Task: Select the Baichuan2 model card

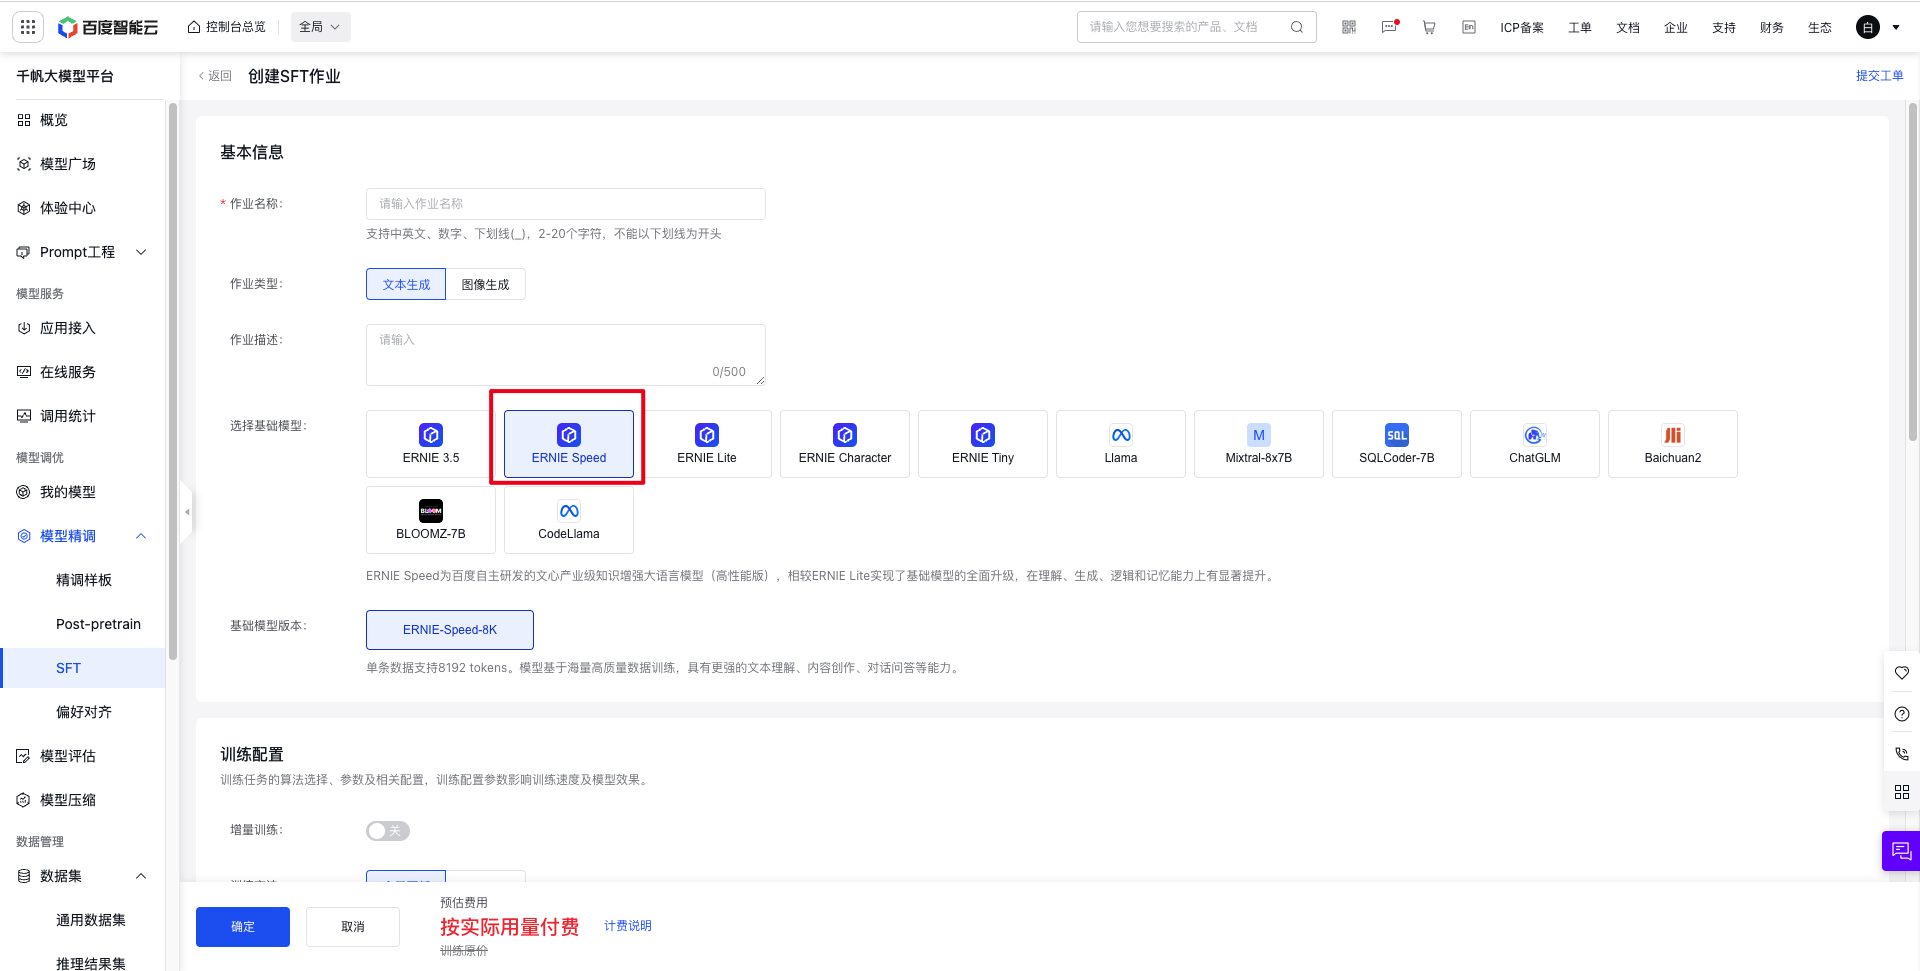Action: (x=1673, y=444)
